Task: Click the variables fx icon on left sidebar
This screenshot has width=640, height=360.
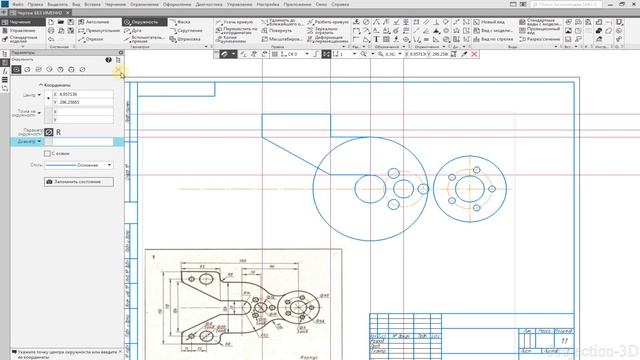Action: click(x=4, y=71)
